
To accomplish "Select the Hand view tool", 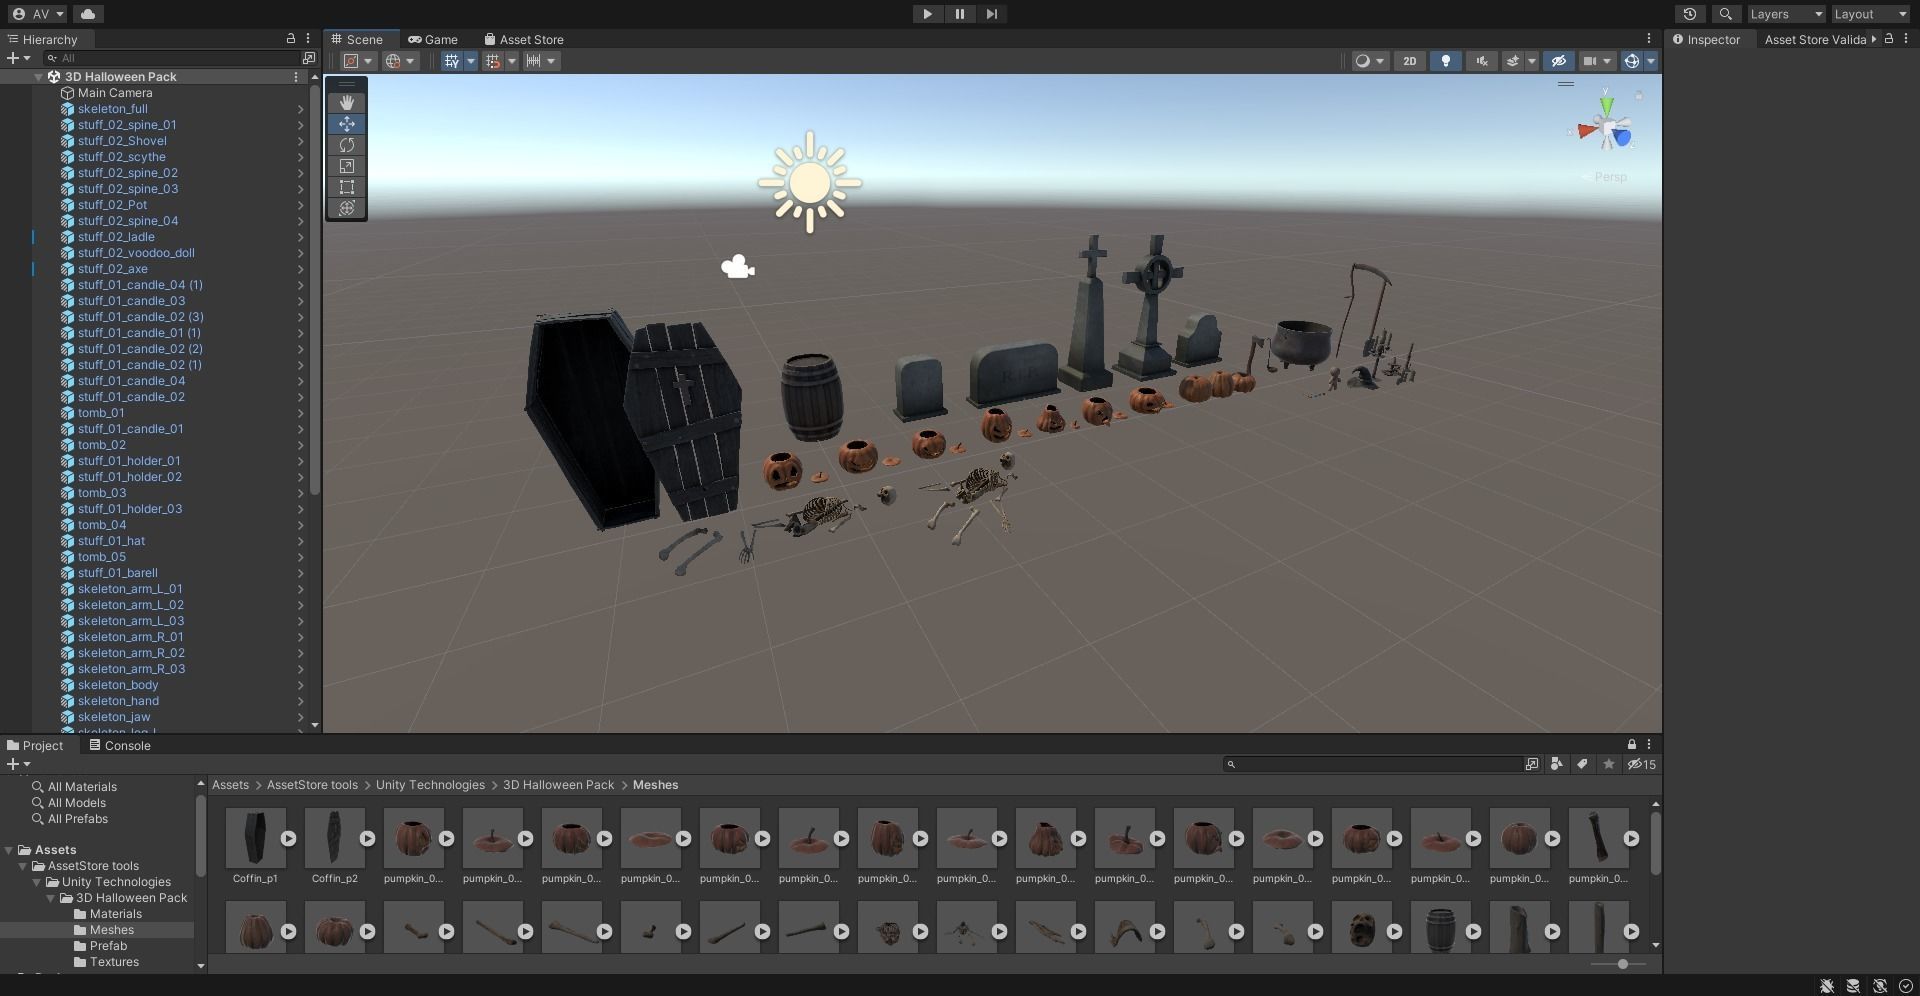I will pyautogui.click(x=347, y=103).
